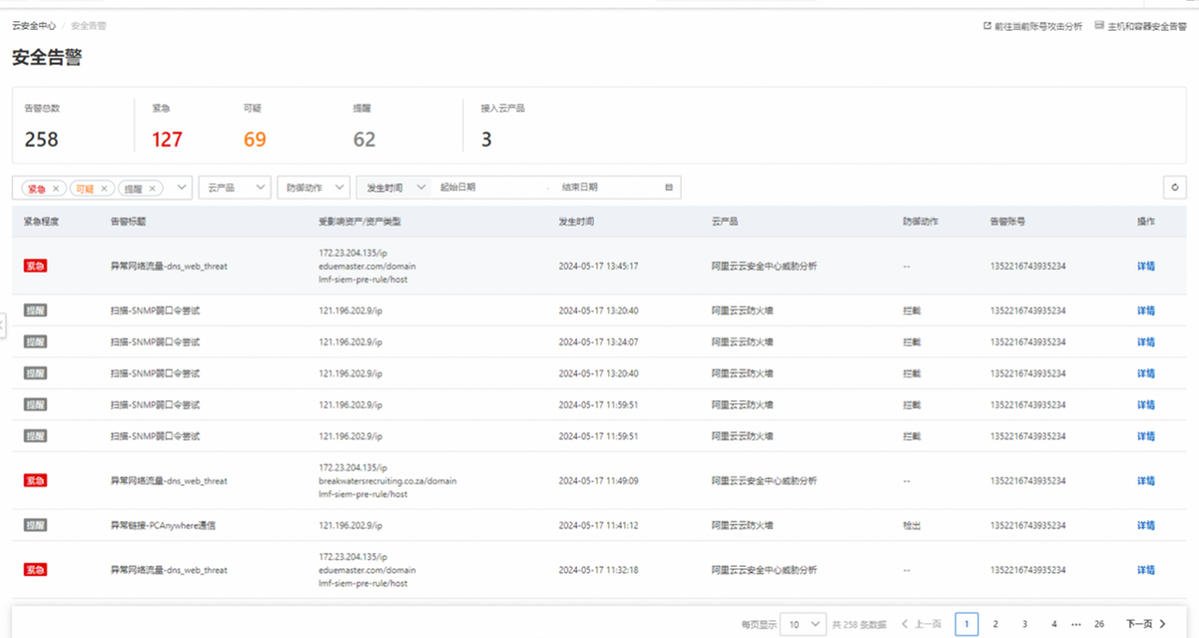This screenshot has height=638, width=1199.
Task: Open the 防御动作 filter dropdown
Action: click(x=313, y=187)
